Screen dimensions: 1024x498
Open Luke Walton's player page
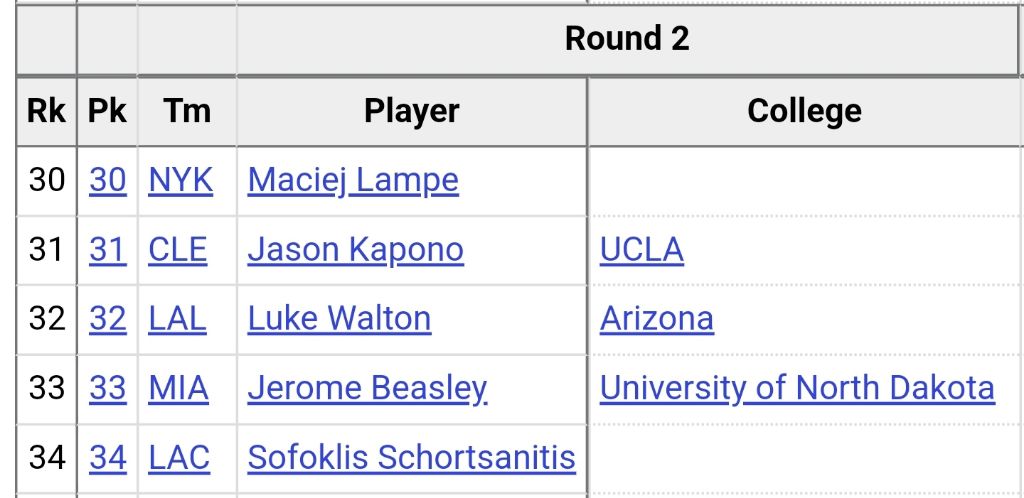339,318
